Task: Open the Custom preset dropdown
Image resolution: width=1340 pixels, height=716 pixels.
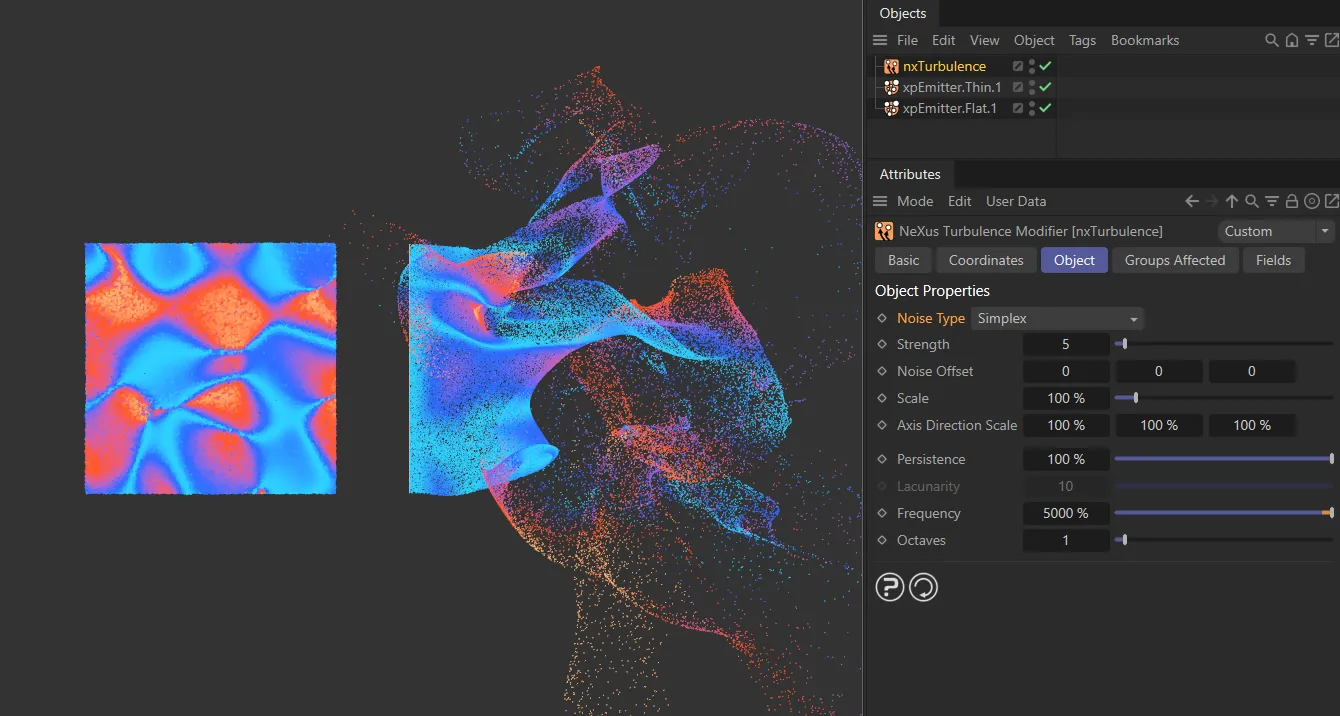Action: tap(1276, 231)
